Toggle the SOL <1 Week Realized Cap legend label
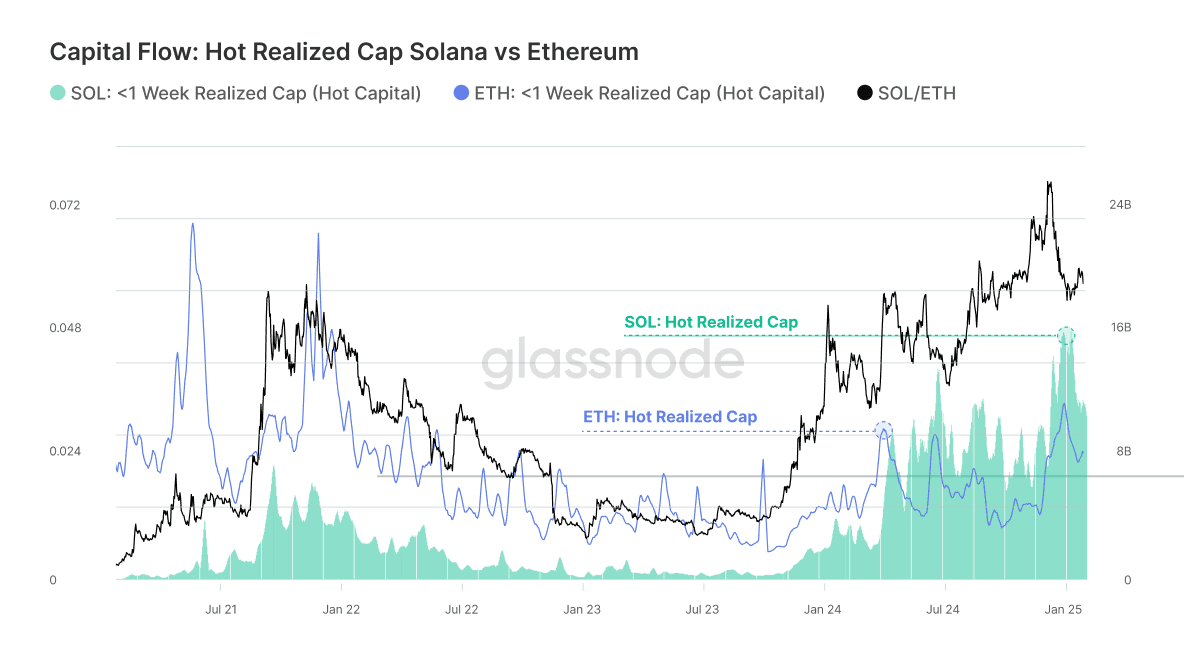Screen dimensions: 1184x666 click(246, 93)
